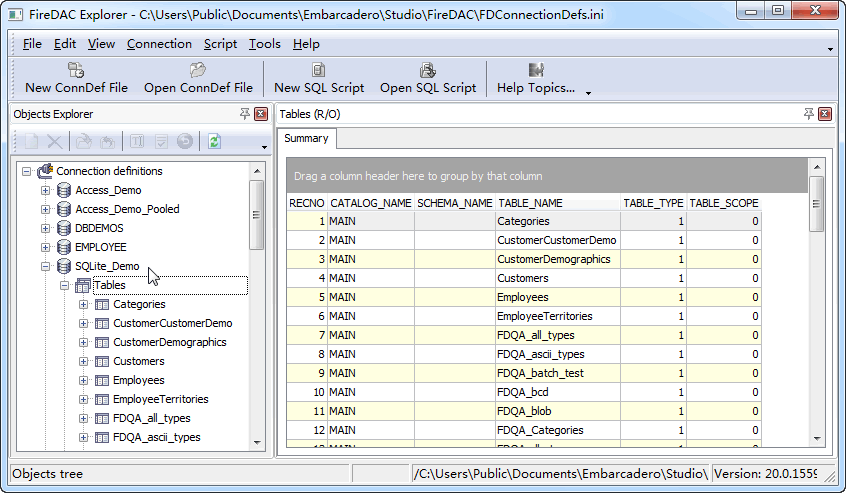Click the SQLite_Demo database icon
The height and width of the screenshot is (493, 846).
click(64, 266)
